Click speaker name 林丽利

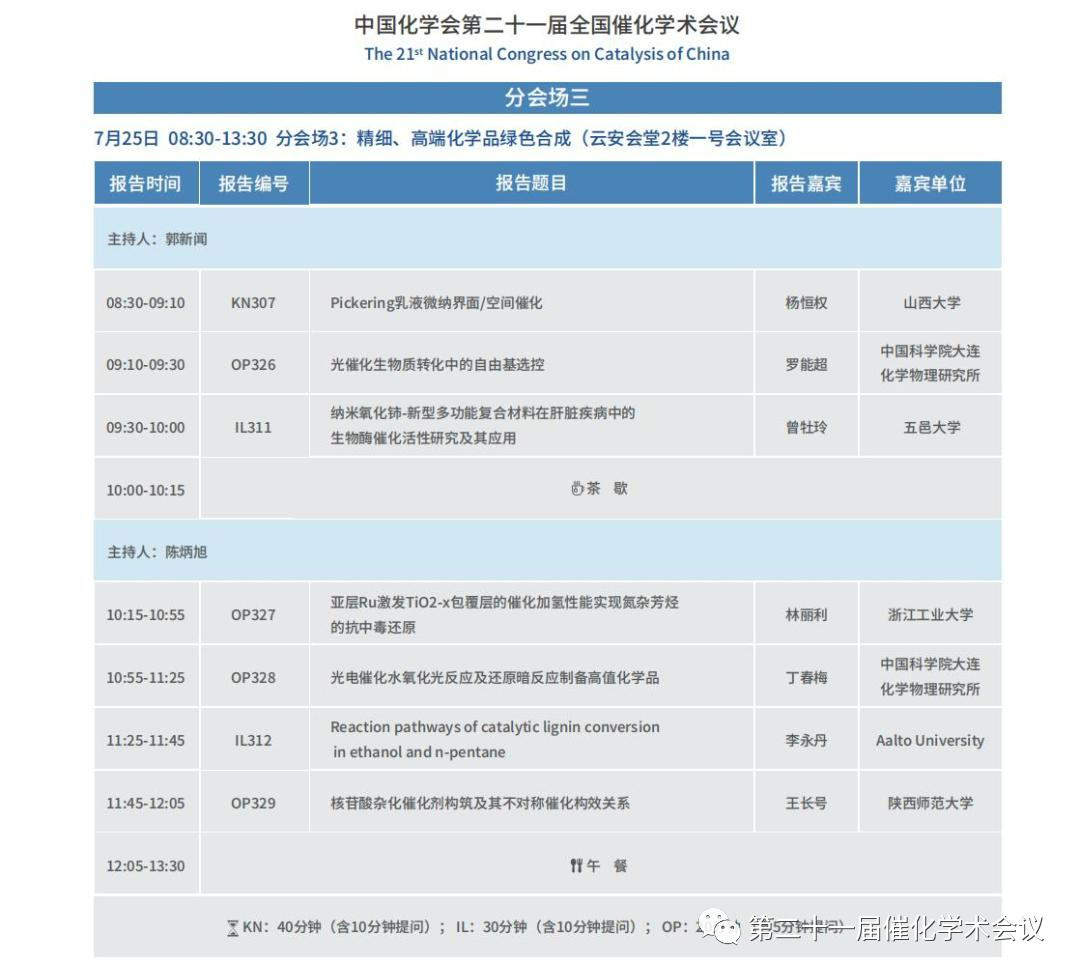click(x=806, y=615)
